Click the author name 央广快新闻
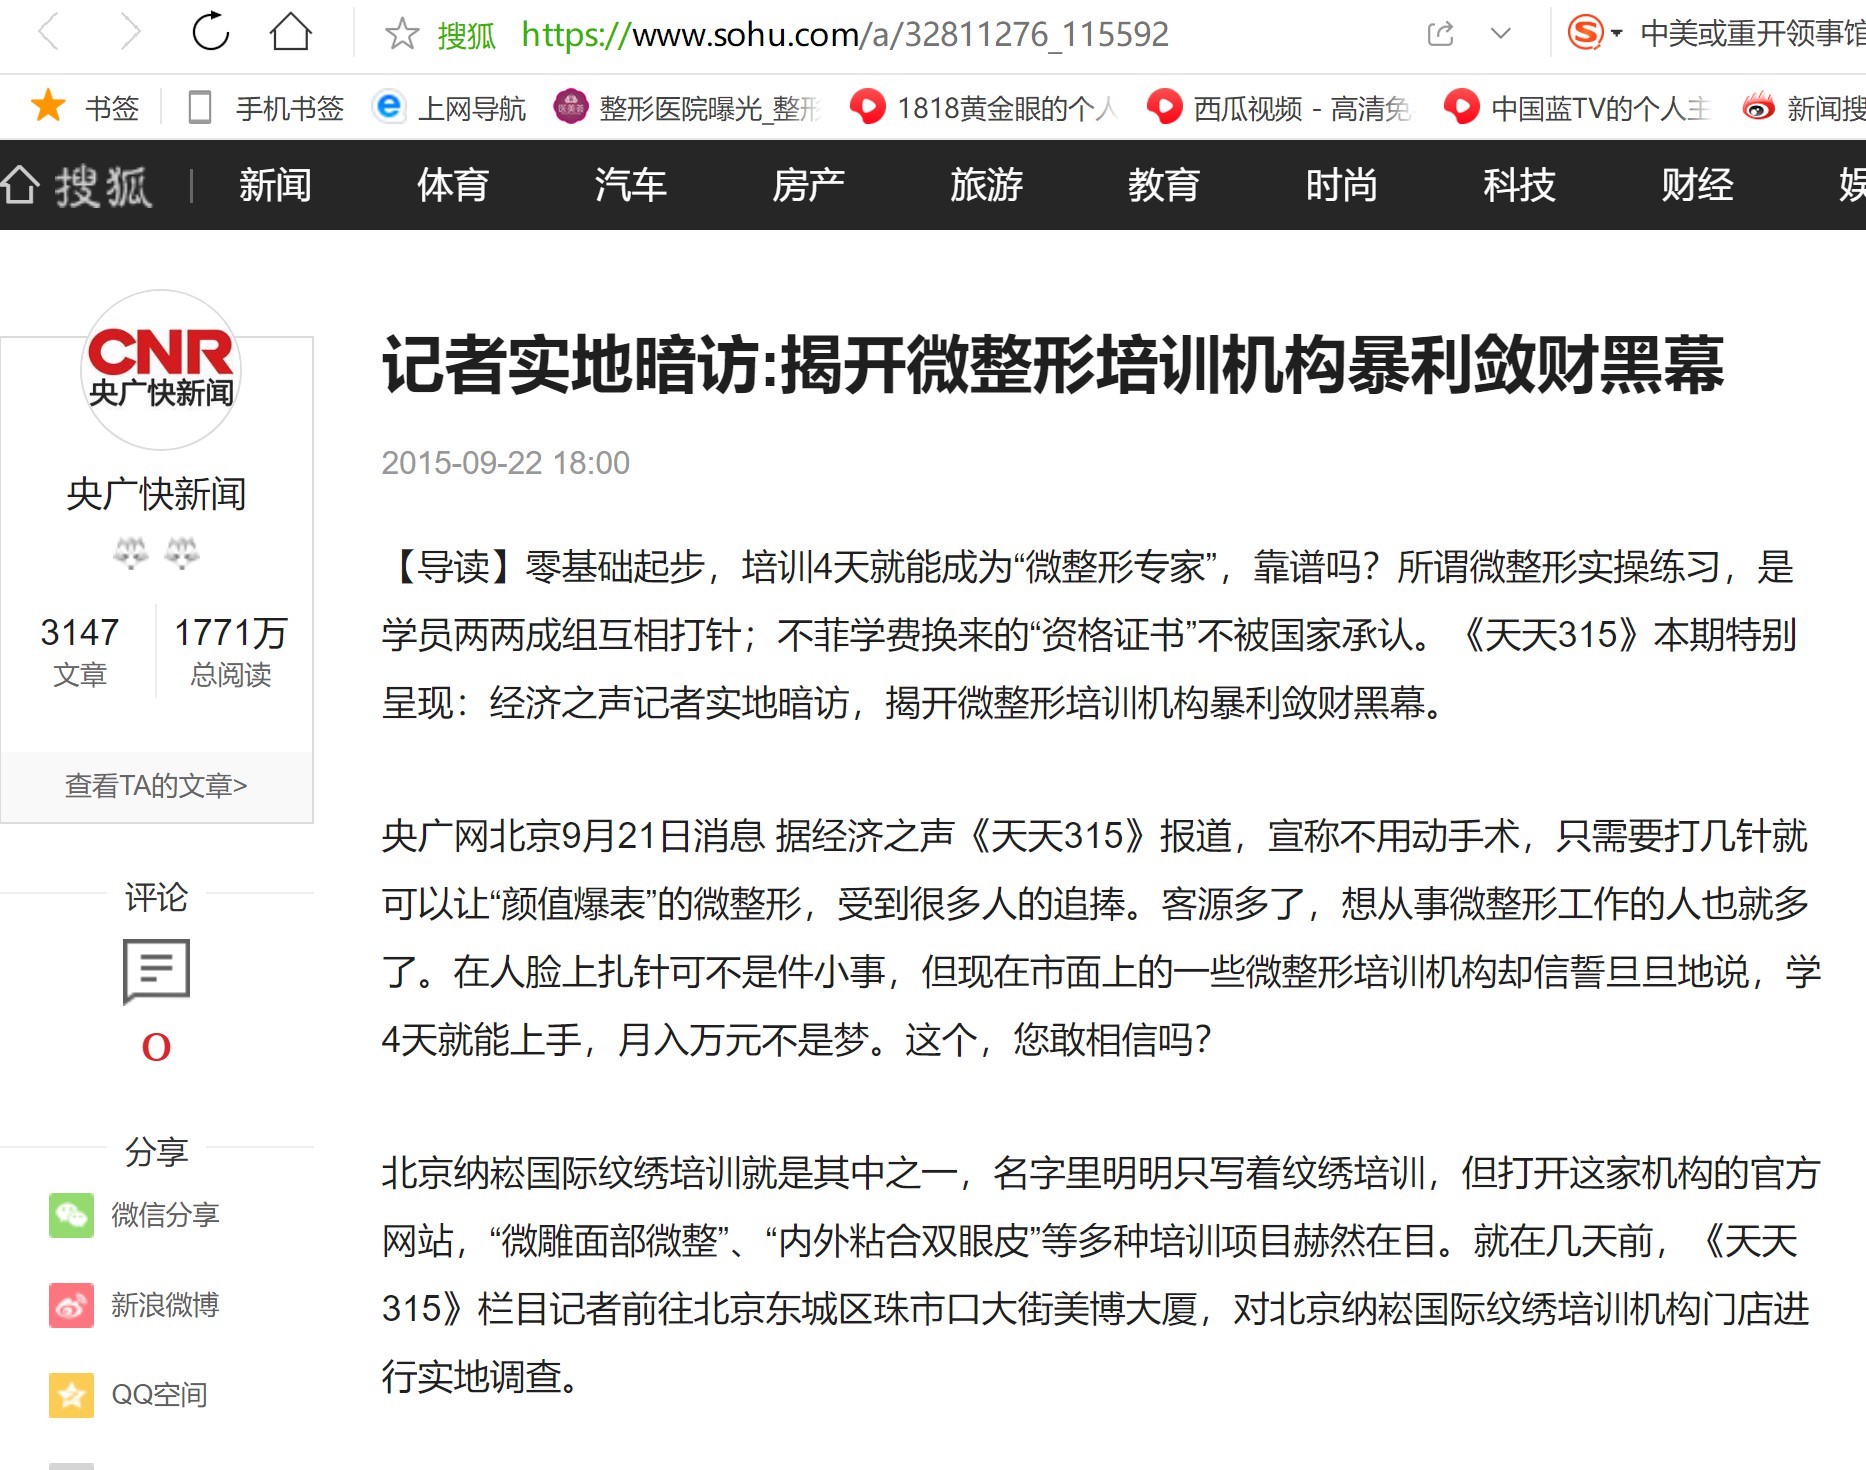 156,494
